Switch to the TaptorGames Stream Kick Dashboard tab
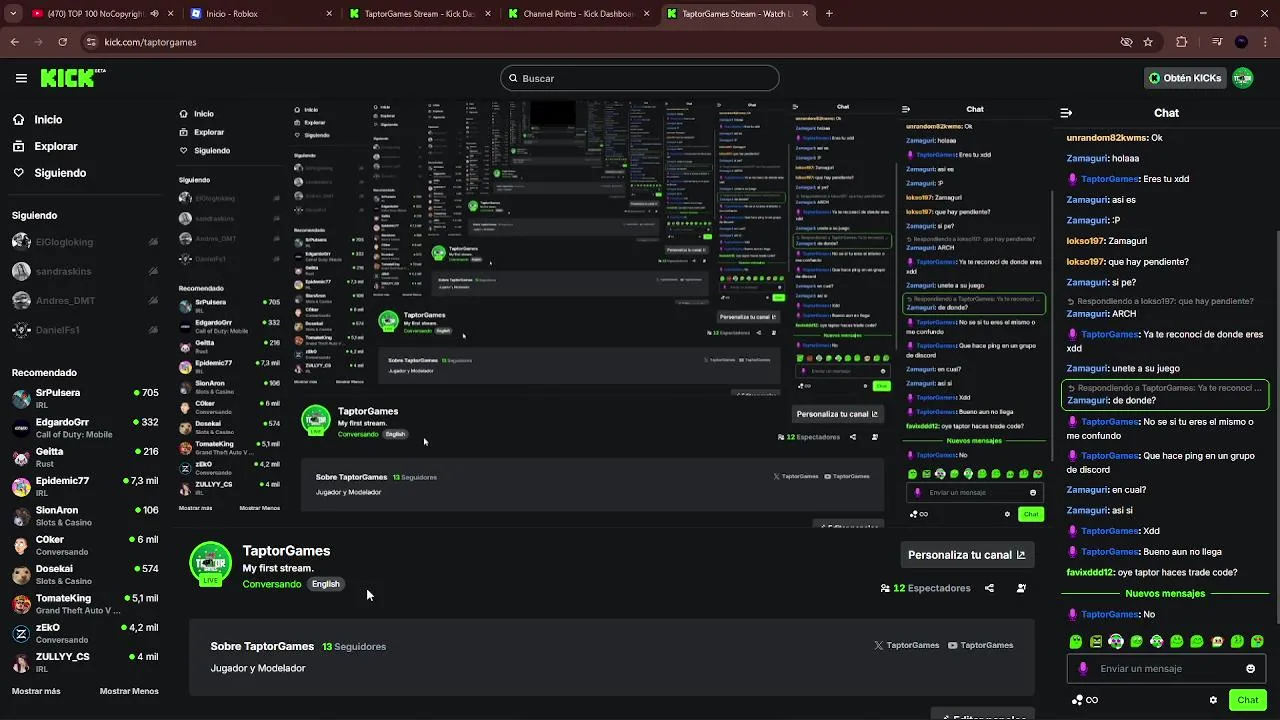The width and height of the screenshot is (1280, 720). [420, 14]
